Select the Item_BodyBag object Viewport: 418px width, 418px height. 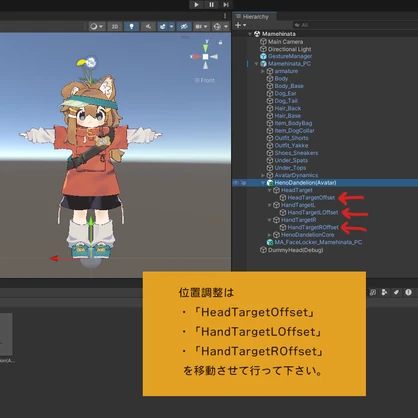coord(293,123)
